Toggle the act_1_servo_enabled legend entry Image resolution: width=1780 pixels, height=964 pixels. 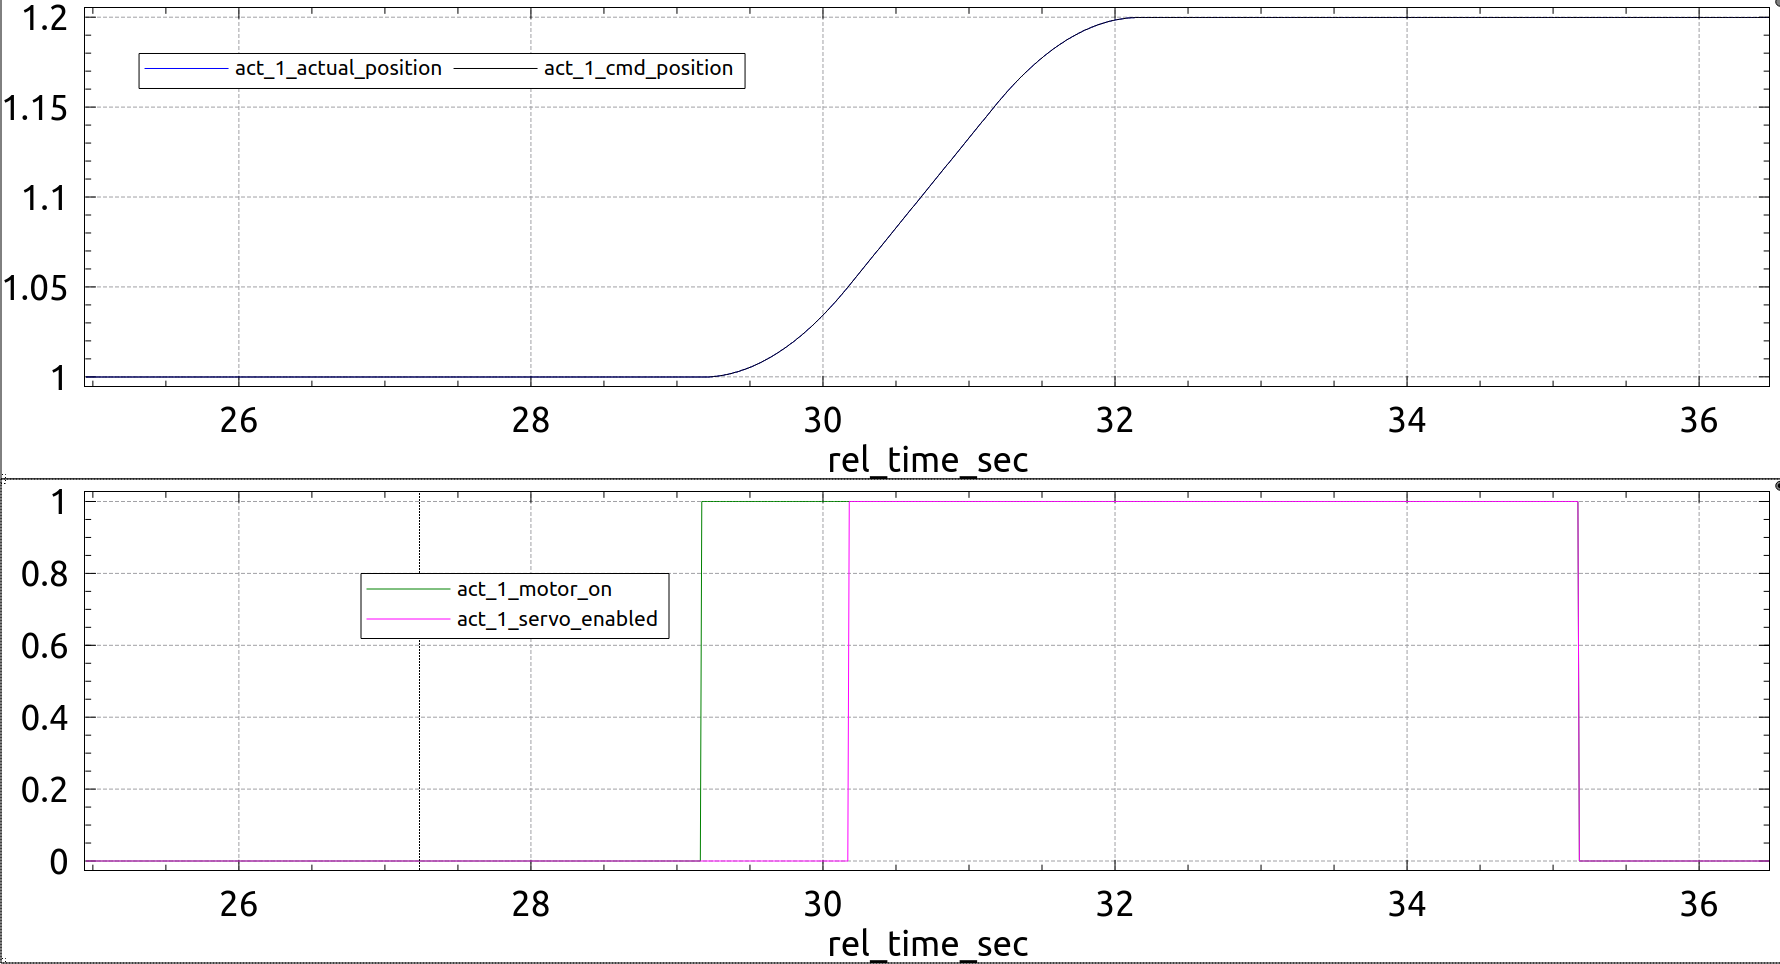pyautogui.click(x=556, y=619)
